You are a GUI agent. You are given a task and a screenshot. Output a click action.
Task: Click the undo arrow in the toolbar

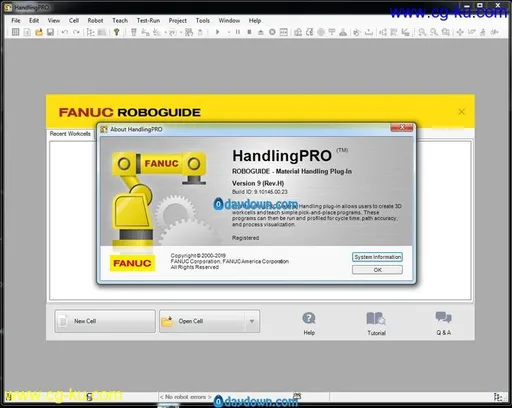click(x=65, y=32)
